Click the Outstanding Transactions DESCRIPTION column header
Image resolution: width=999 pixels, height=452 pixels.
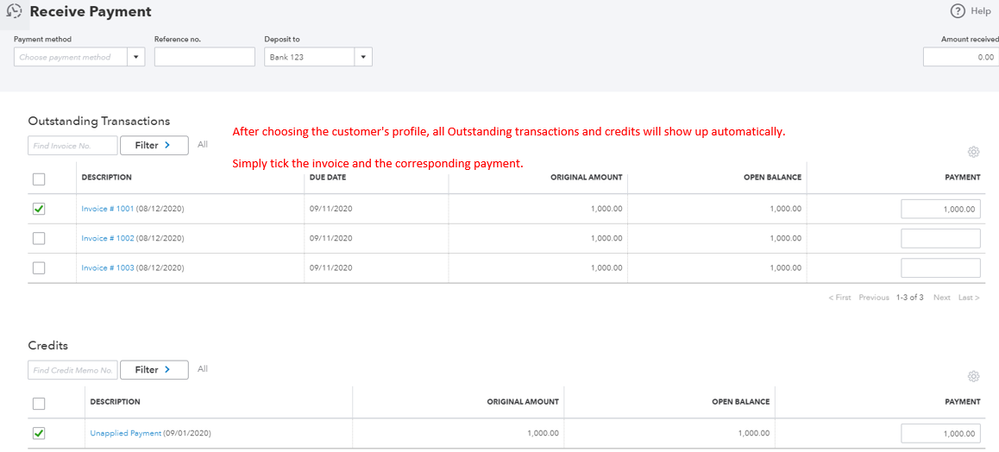pos(106,177)
